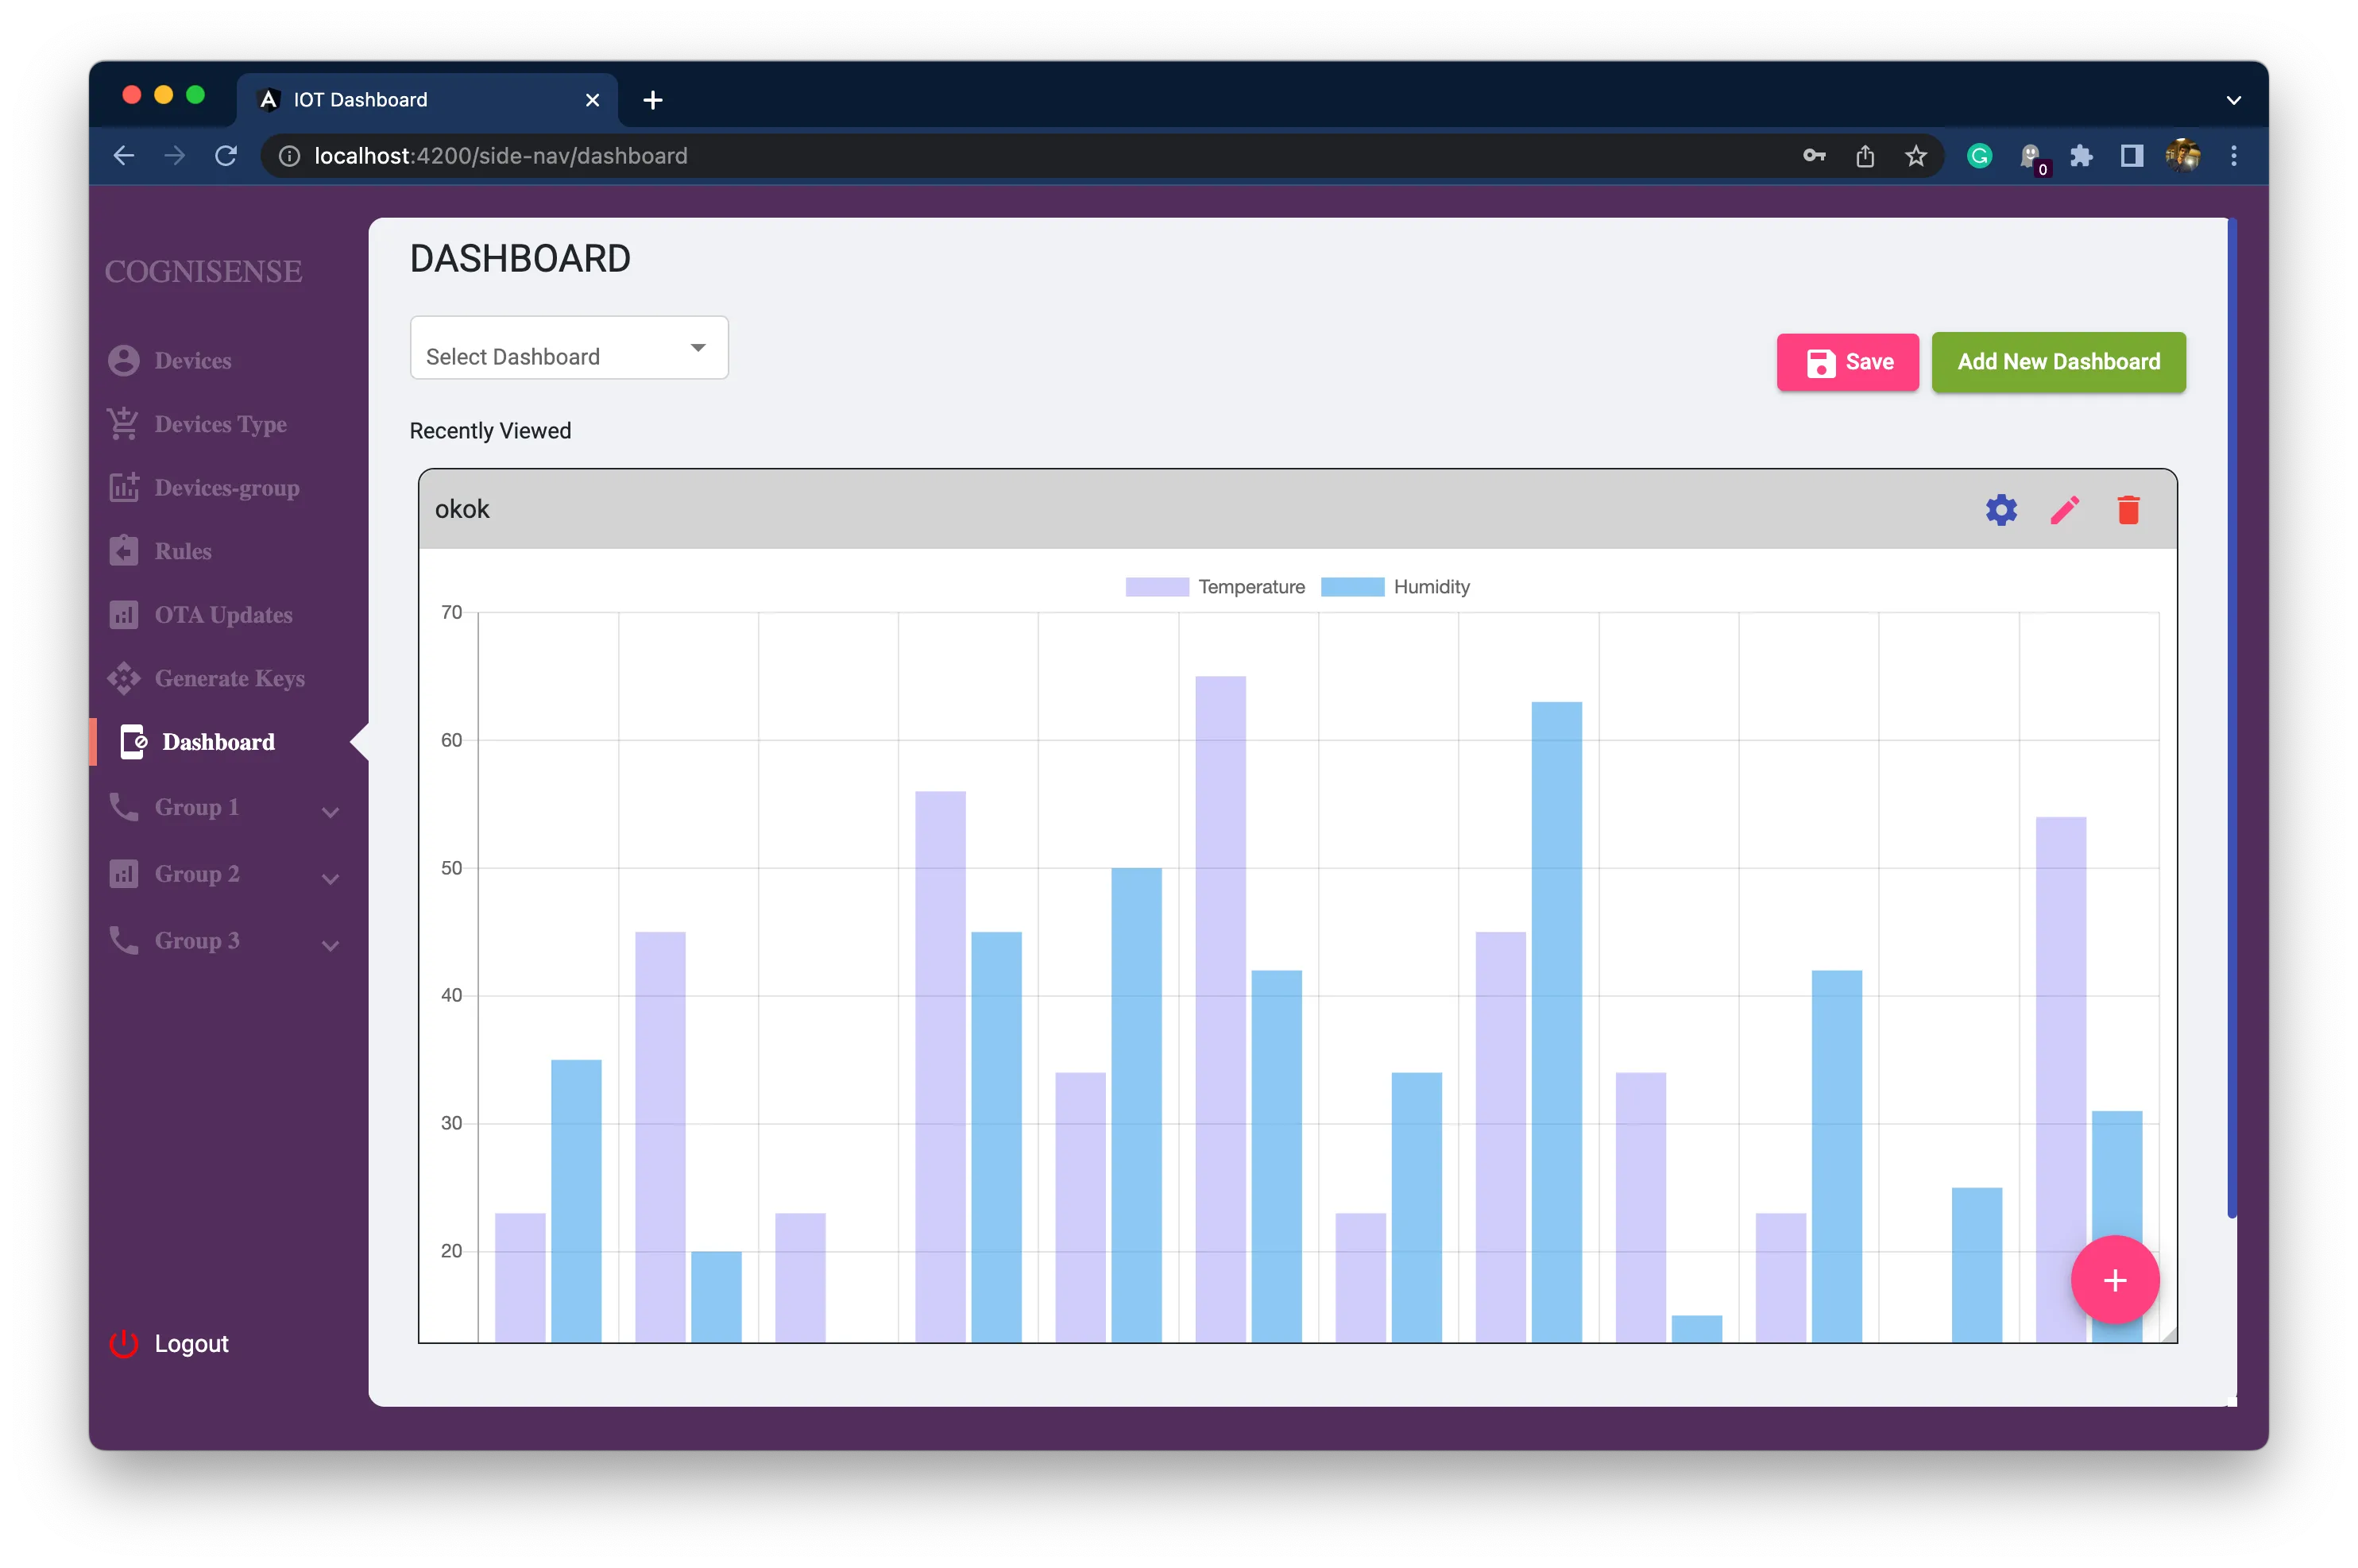
Task: Click Add New Dashboard button
Action: click(x=2058, y=362)
